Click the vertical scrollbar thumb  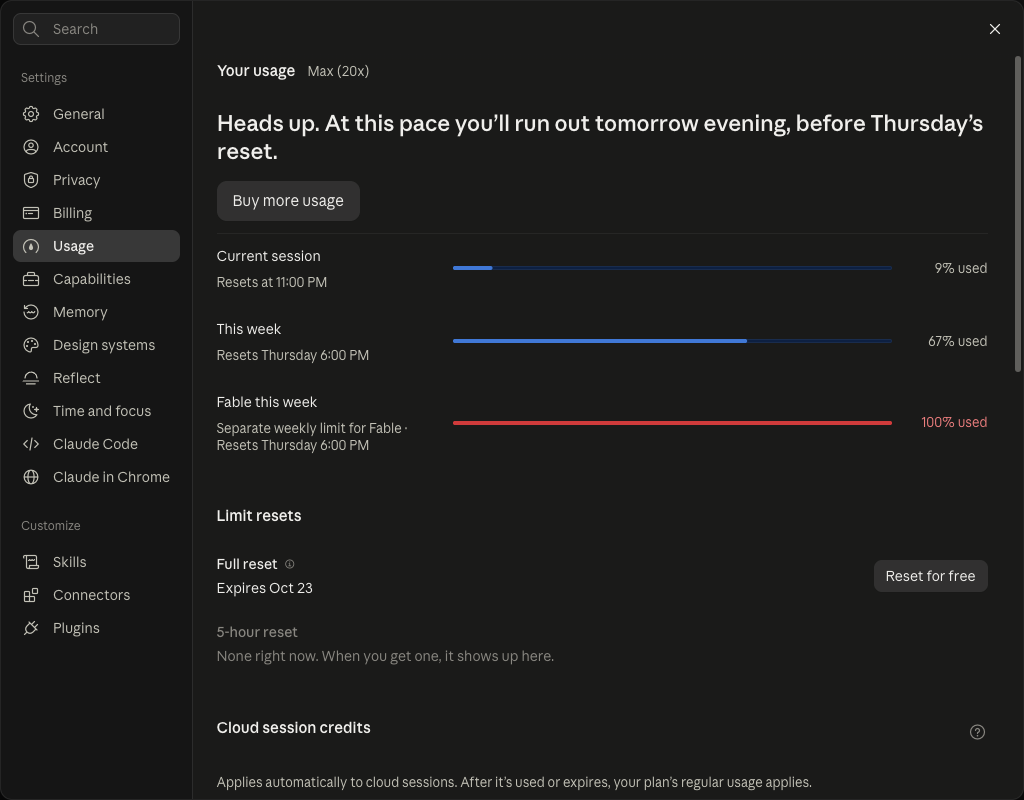coord(1017,214)
